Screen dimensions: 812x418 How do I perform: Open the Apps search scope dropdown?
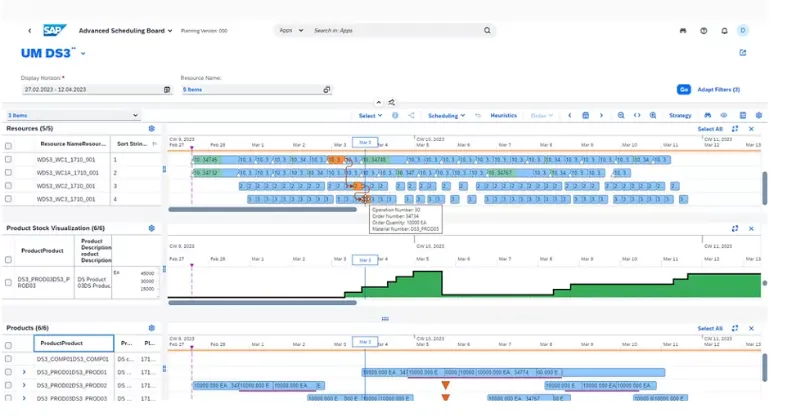[291, 31]
